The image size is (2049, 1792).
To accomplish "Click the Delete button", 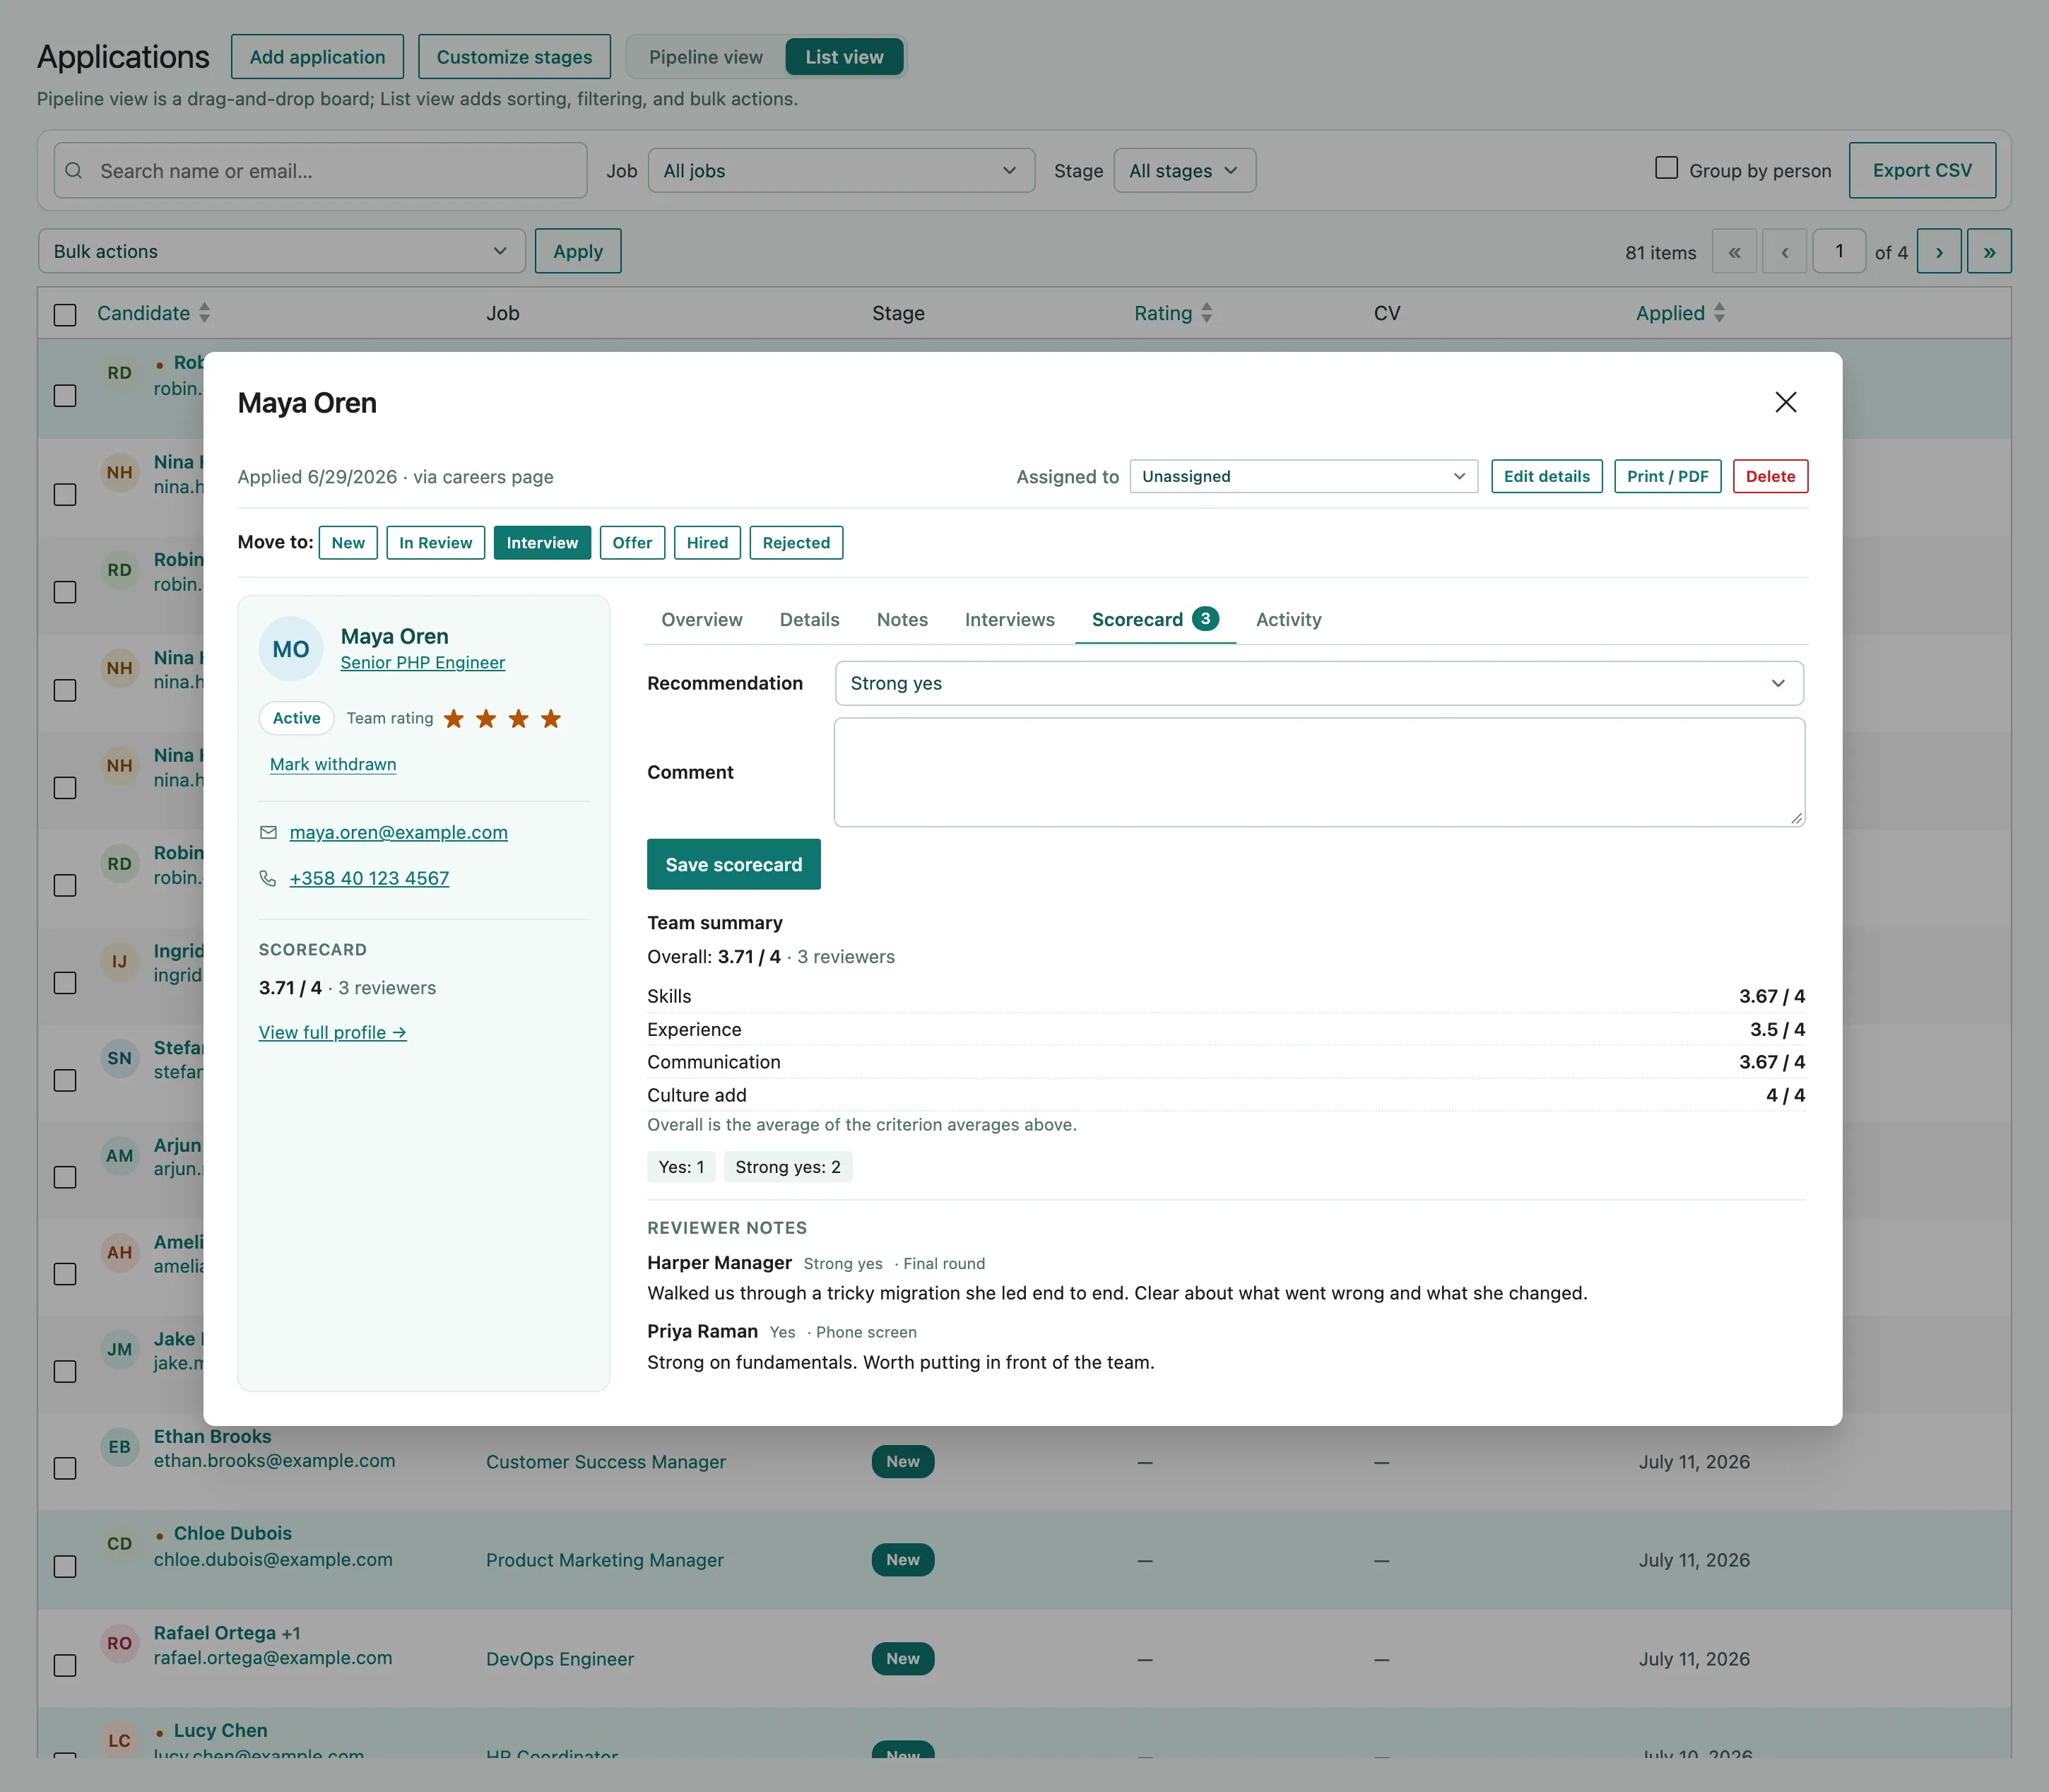I will (x=1770, y=476).
